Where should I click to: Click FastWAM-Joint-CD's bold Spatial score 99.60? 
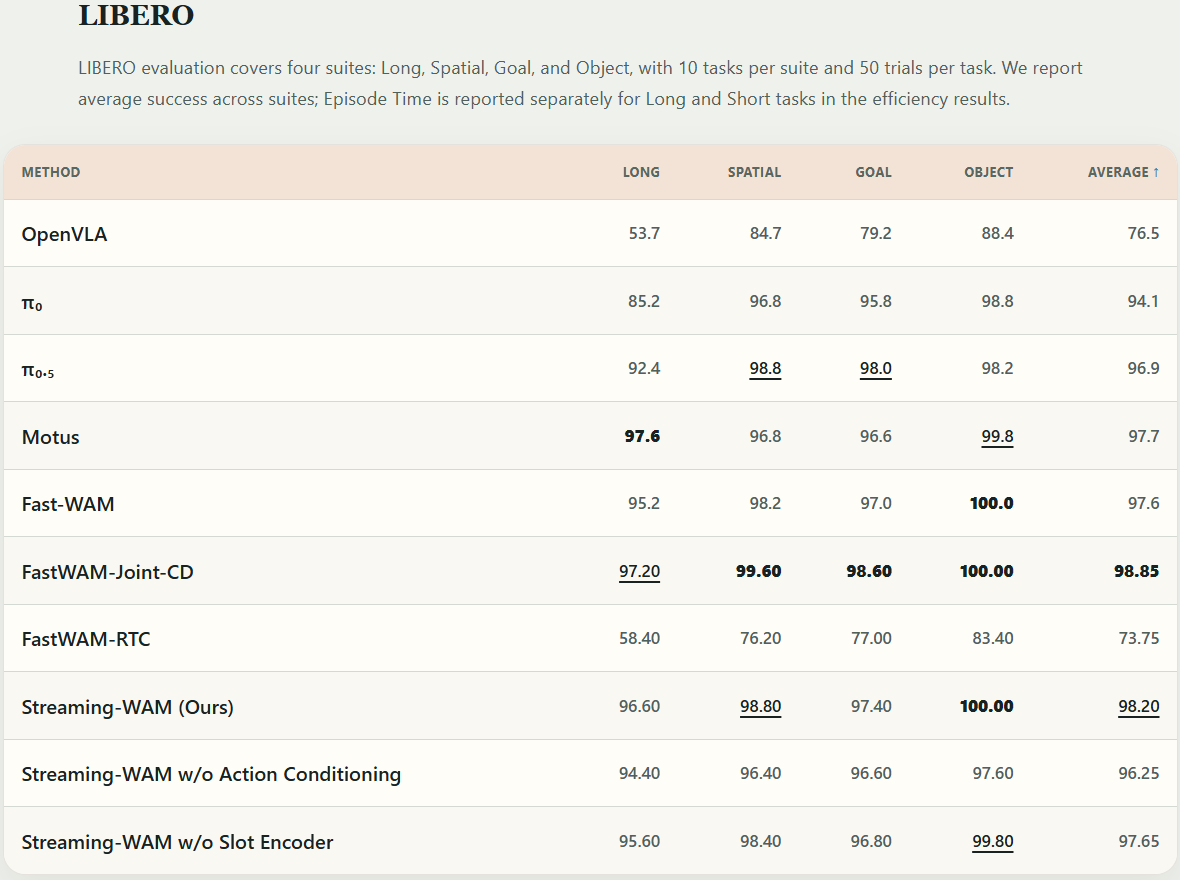[759, 571]
